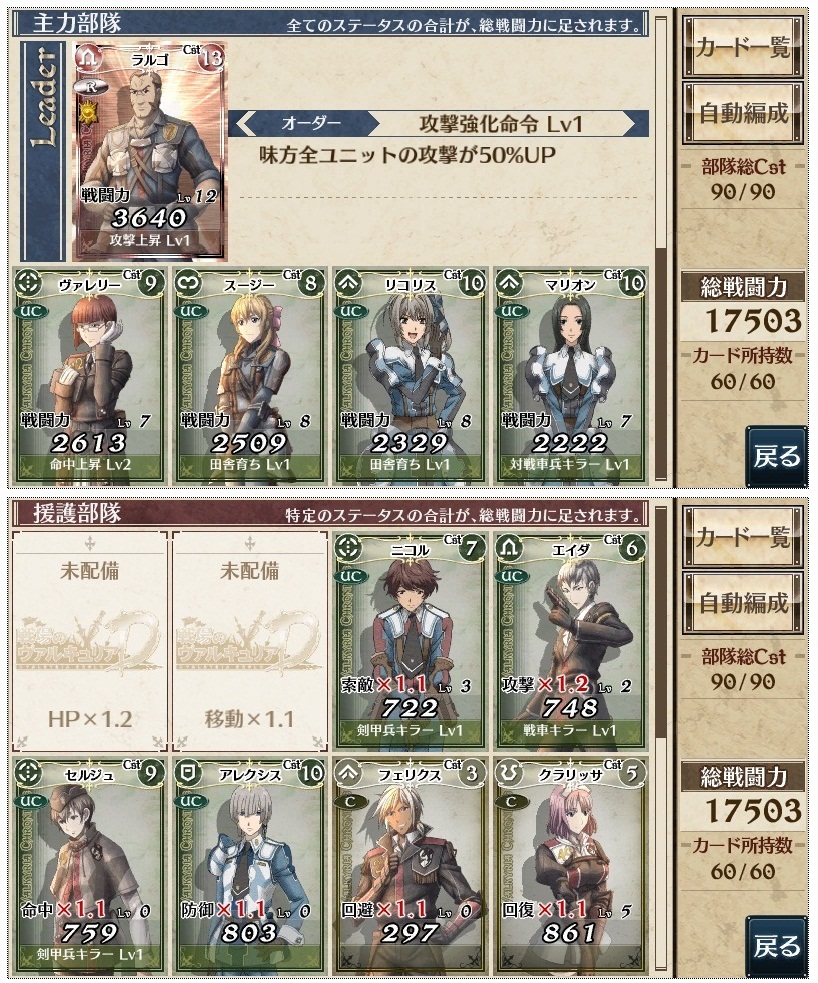Select the empty 移動×1.1 support slot
818x983 pixels.
point(249,641)
